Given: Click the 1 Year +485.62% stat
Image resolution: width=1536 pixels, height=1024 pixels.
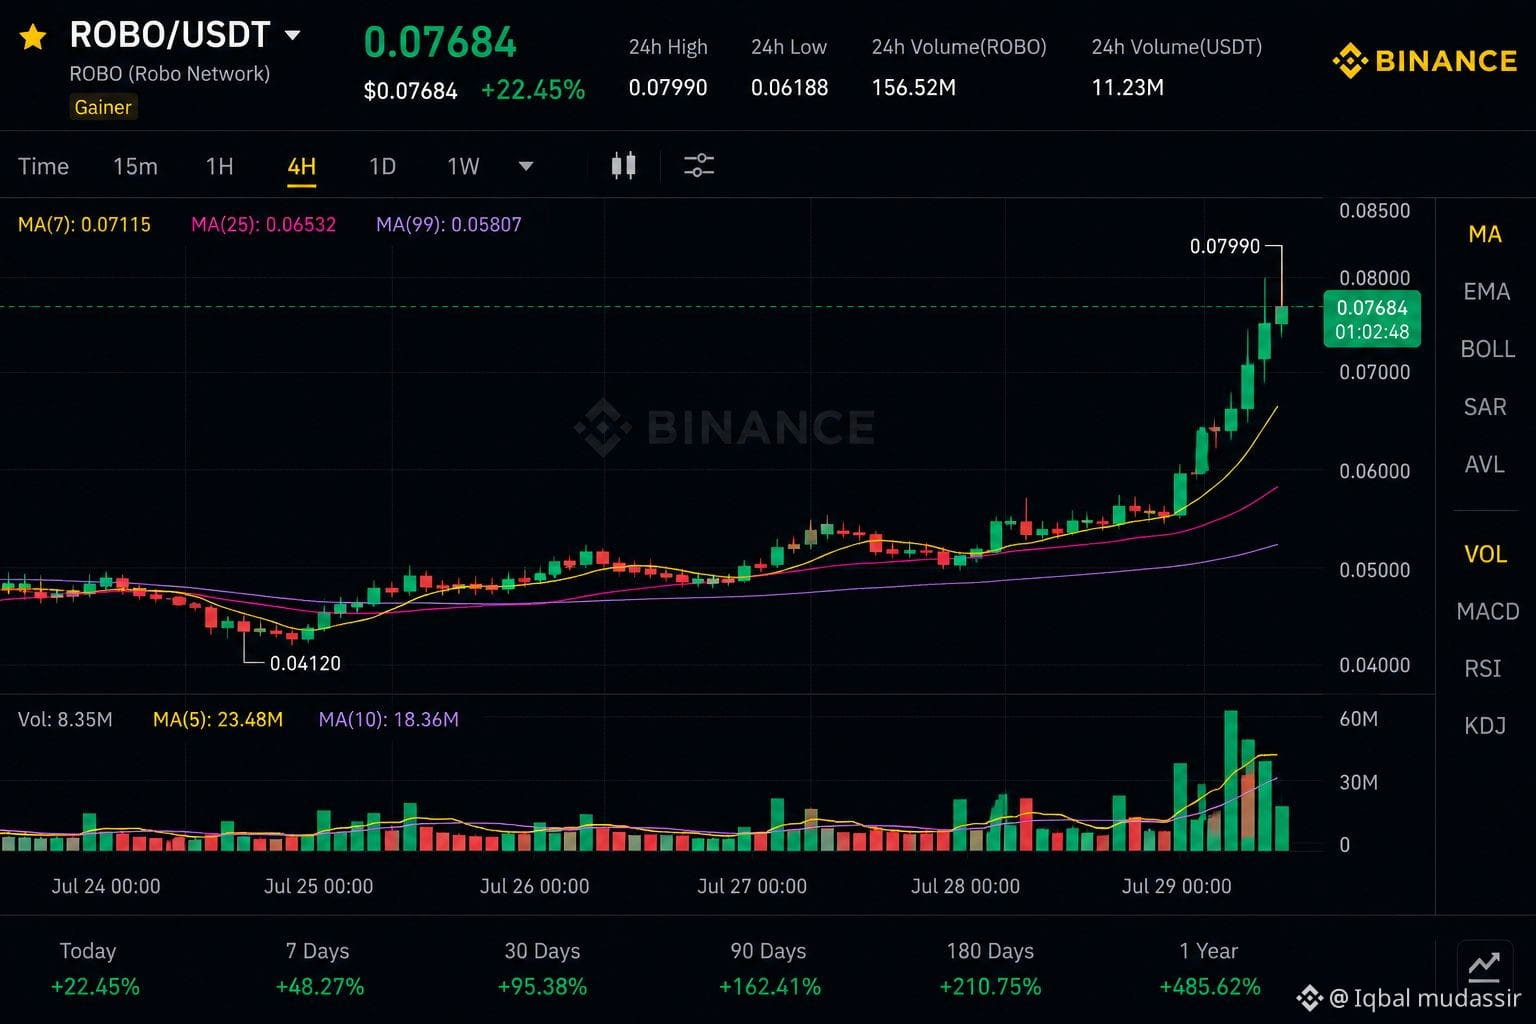Looking at the screenshot, I should 1210,969.
